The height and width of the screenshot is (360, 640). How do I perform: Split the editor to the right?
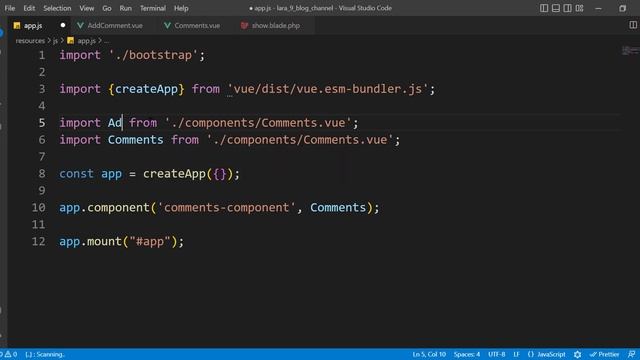coord(633,25)
